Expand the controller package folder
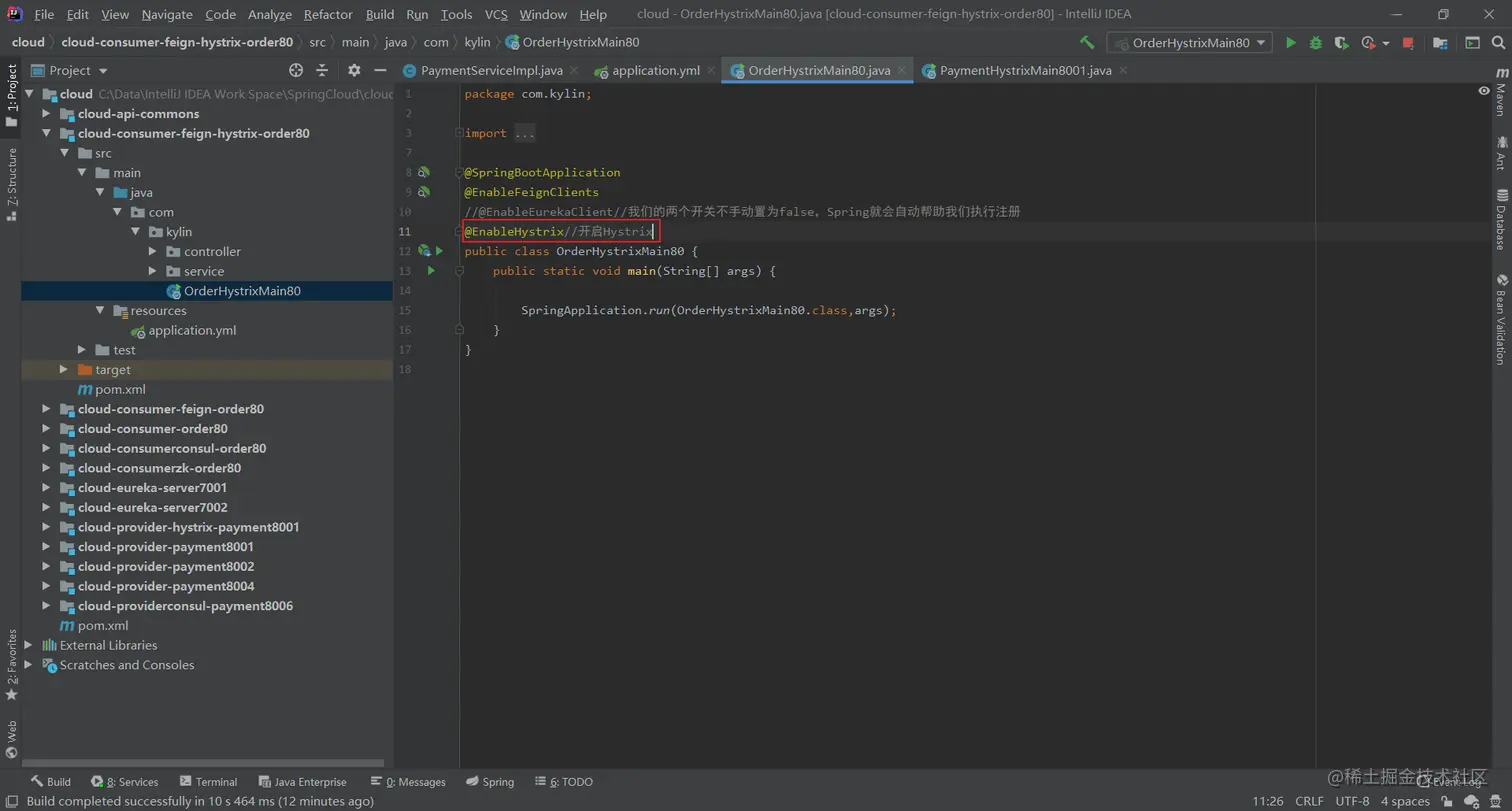 [152, 252]
